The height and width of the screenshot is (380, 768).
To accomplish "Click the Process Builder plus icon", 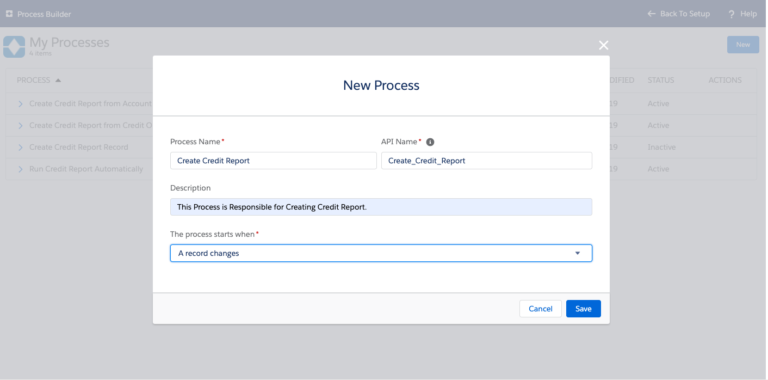I will pos(9,14).
